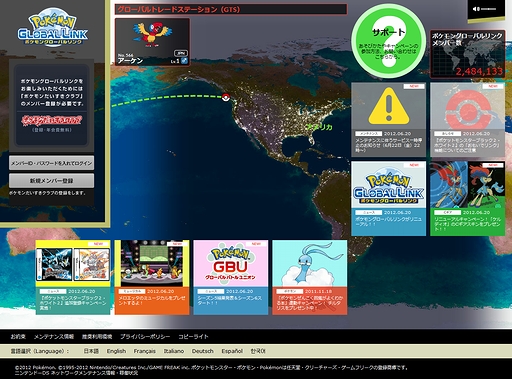
Task: Open お約束 in the footer menu
Action: [18, 337]
